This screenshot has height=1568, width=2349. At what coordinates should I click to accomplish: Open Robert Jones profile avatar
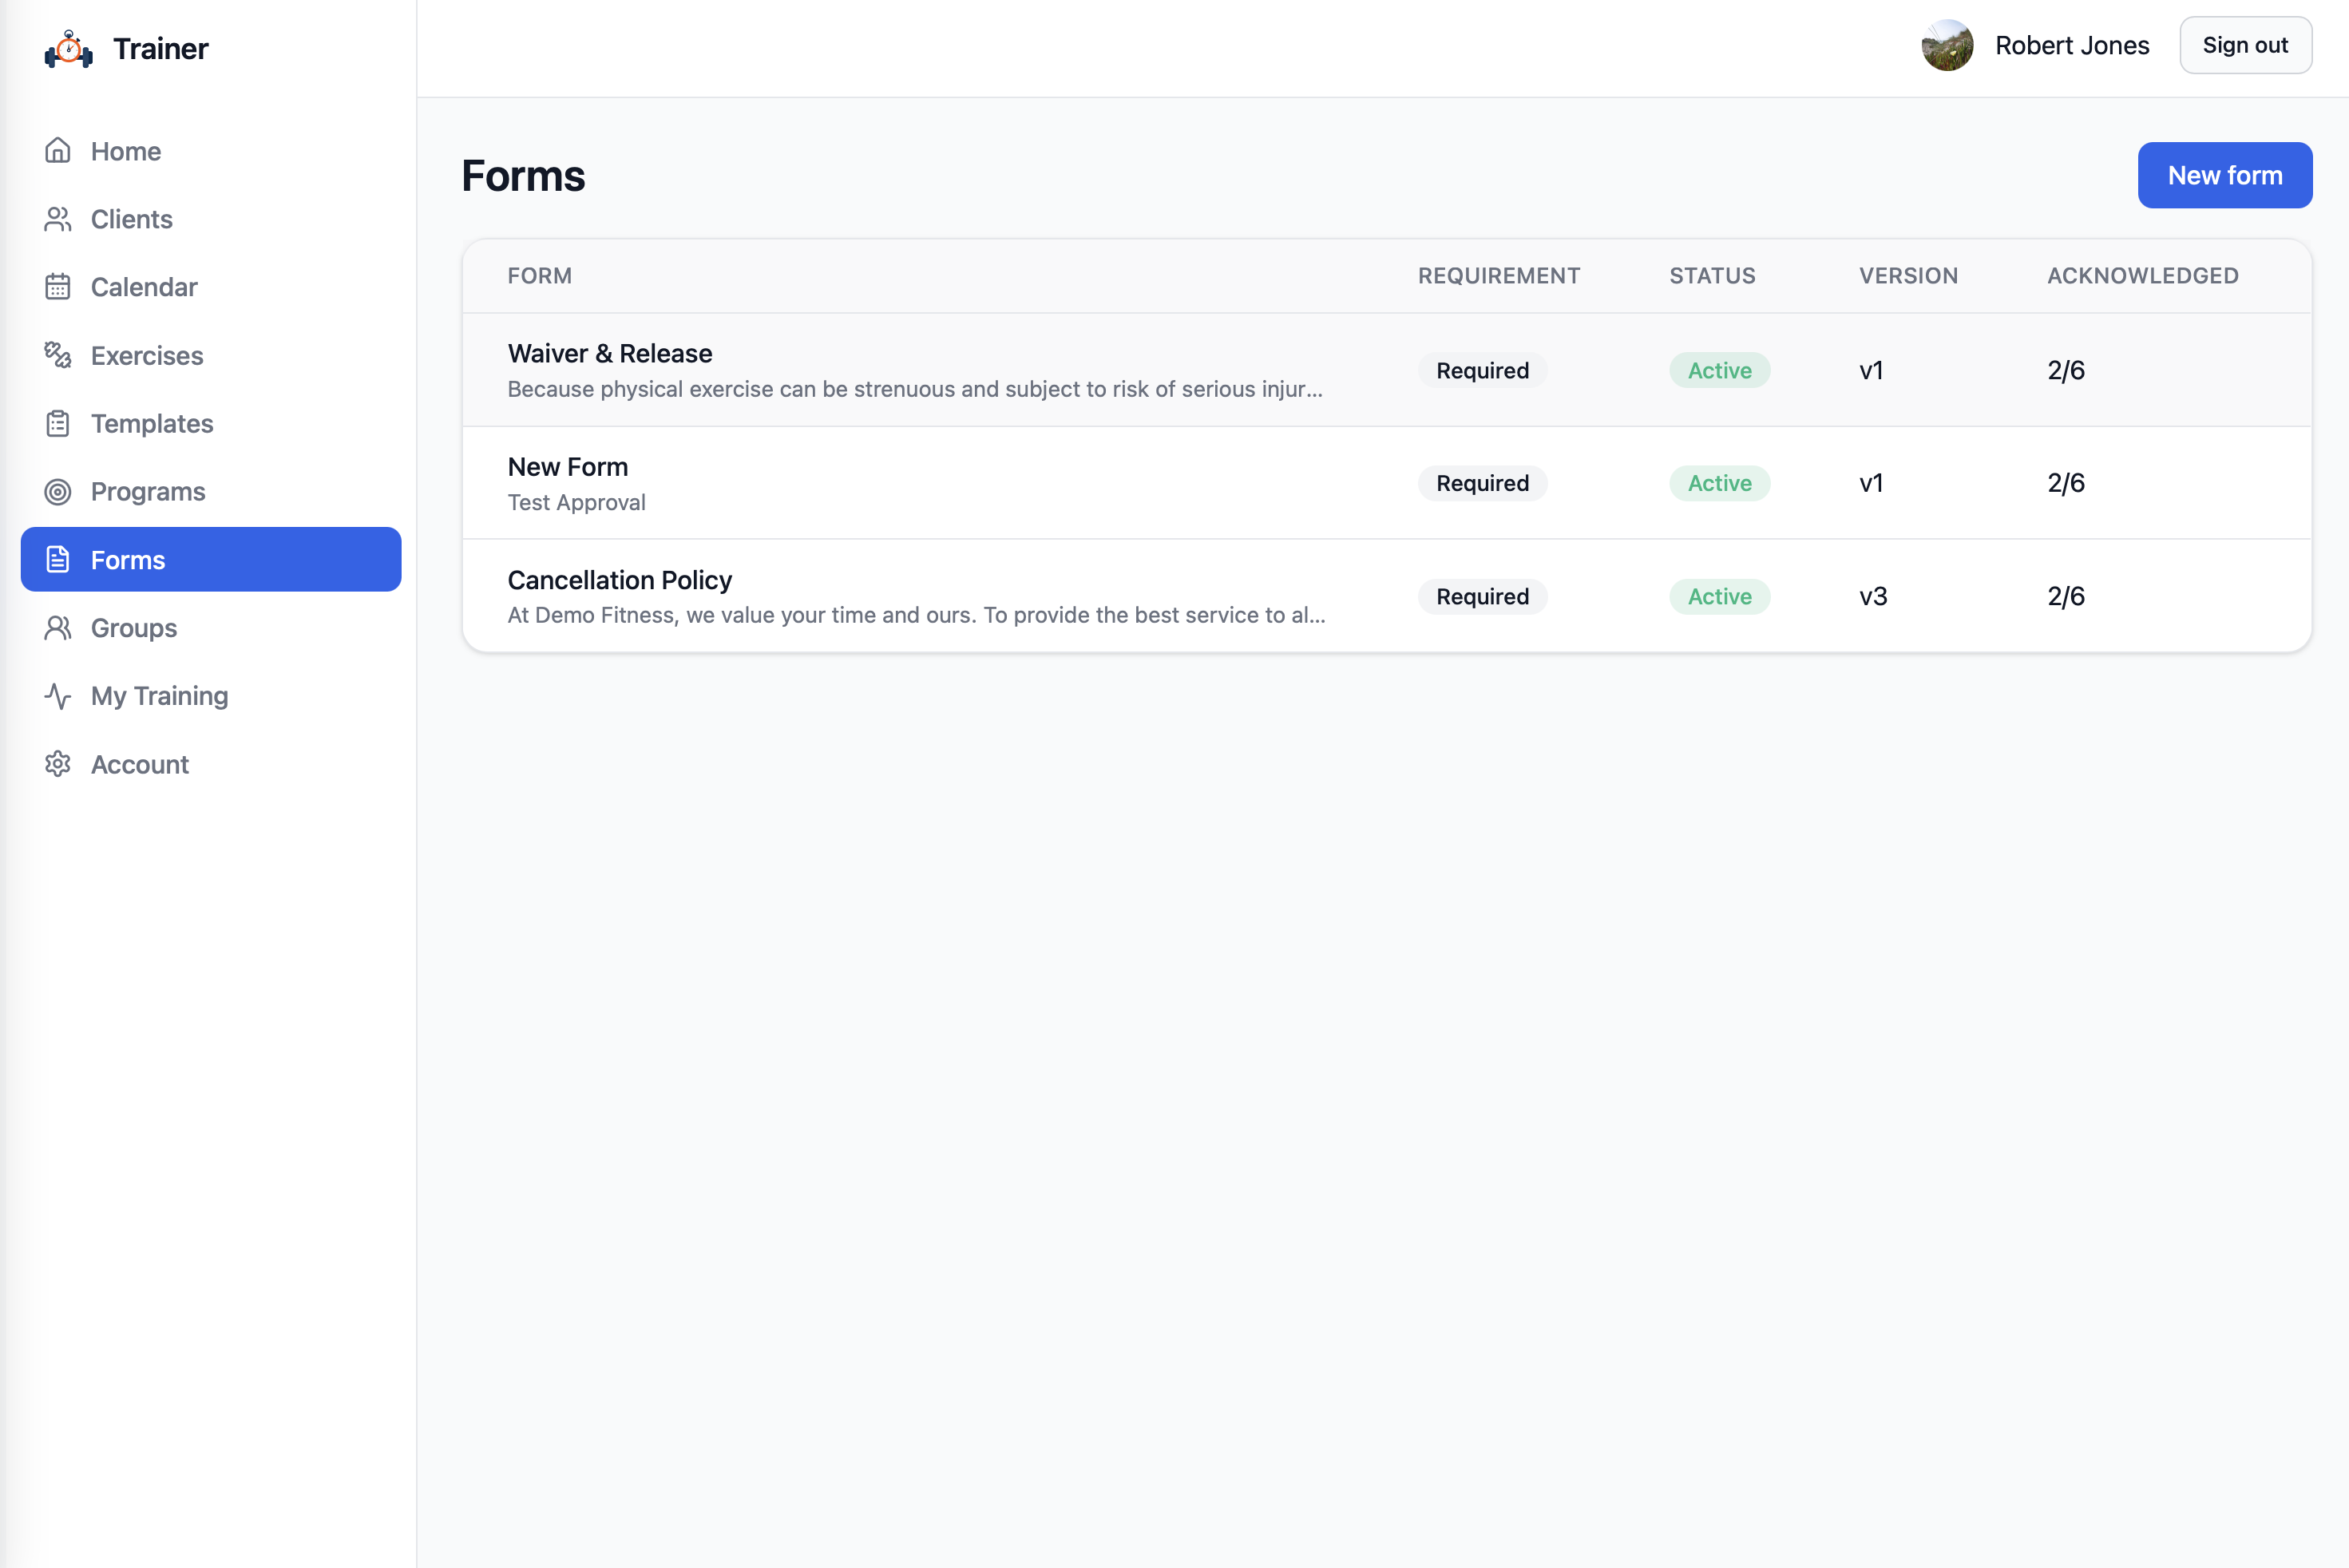pyautogui.click(x=1947, y=45)
